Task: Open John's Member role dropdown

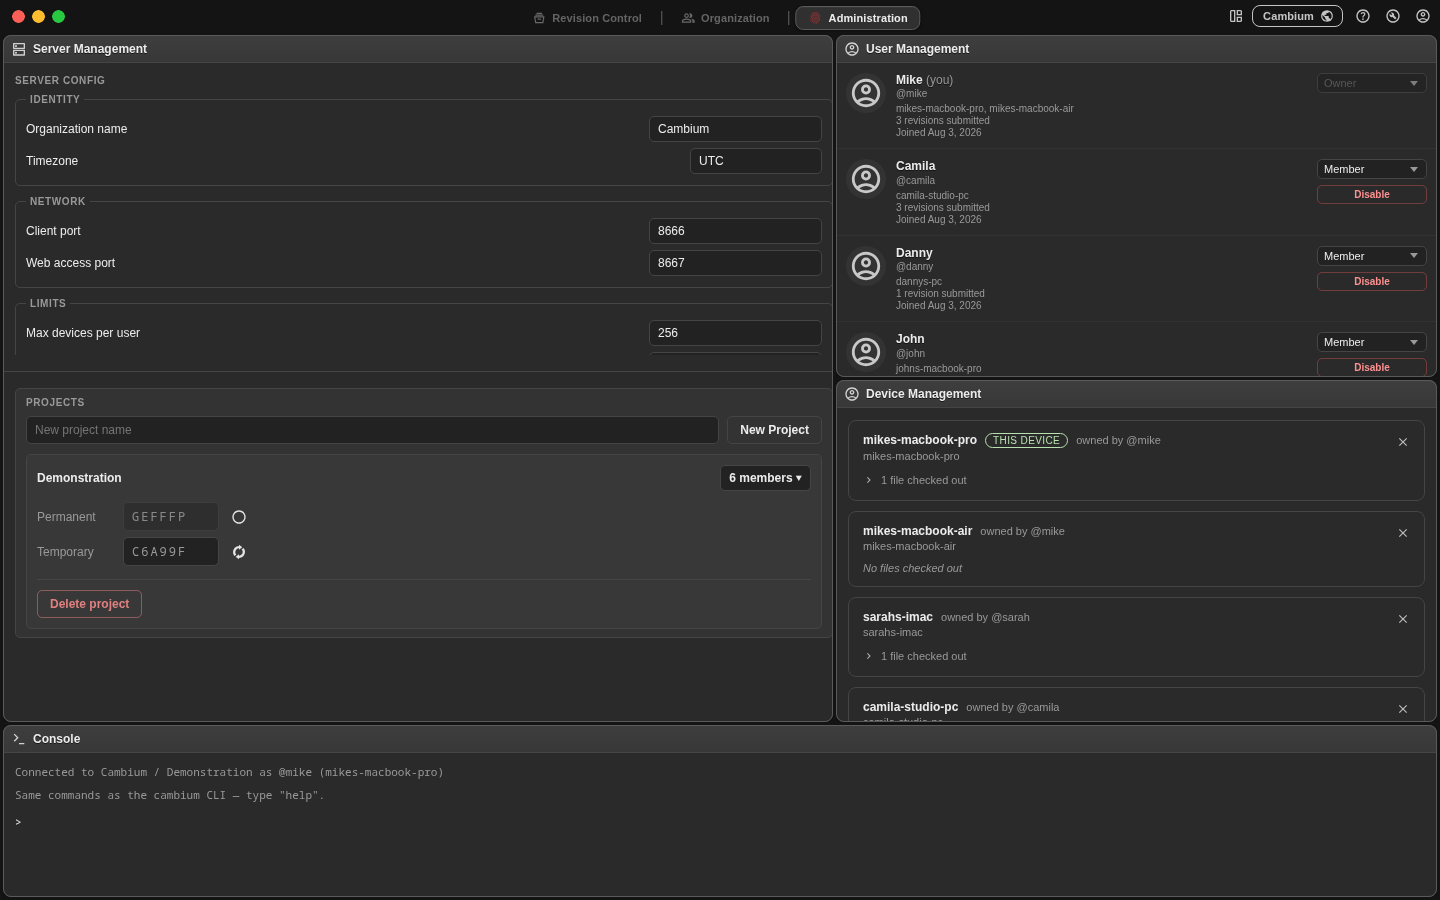Action: click(x=1371, y=342)
